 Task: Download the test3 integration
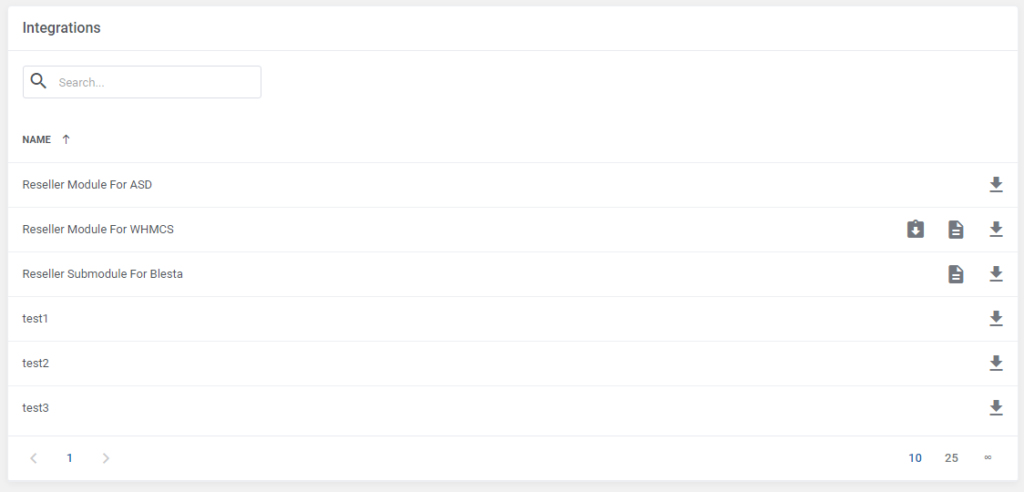pyautogui.click(x=995, y=408)
